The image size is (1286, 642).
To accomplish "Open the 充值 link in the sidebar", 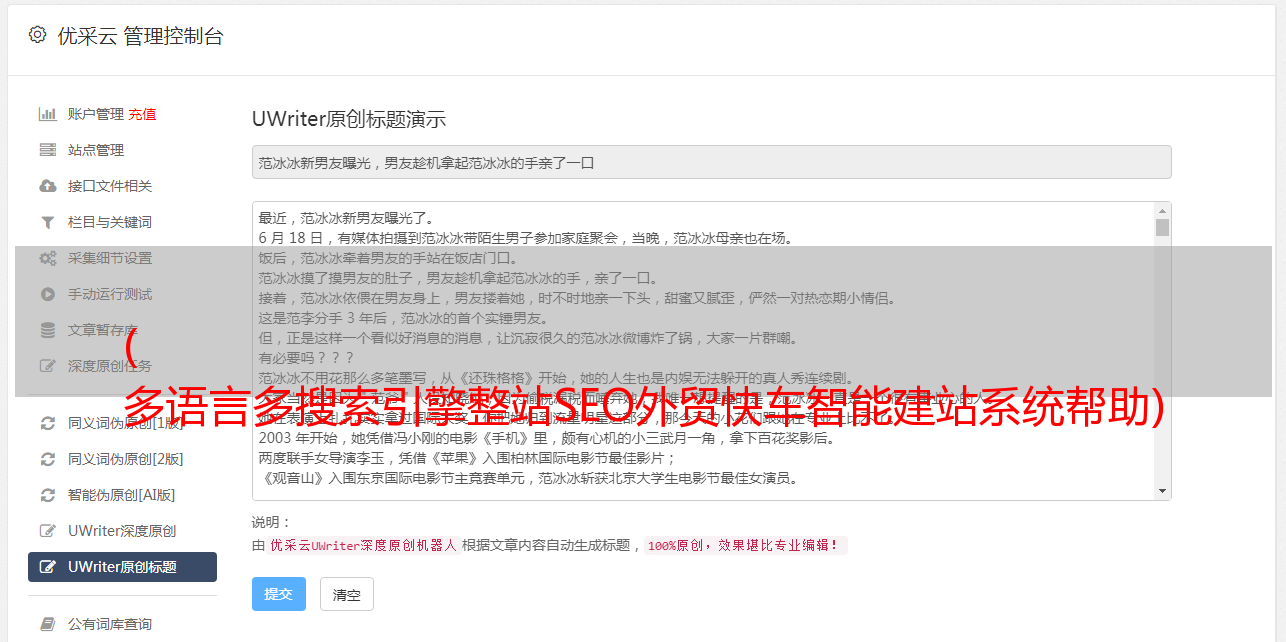I will pos(142,114).
